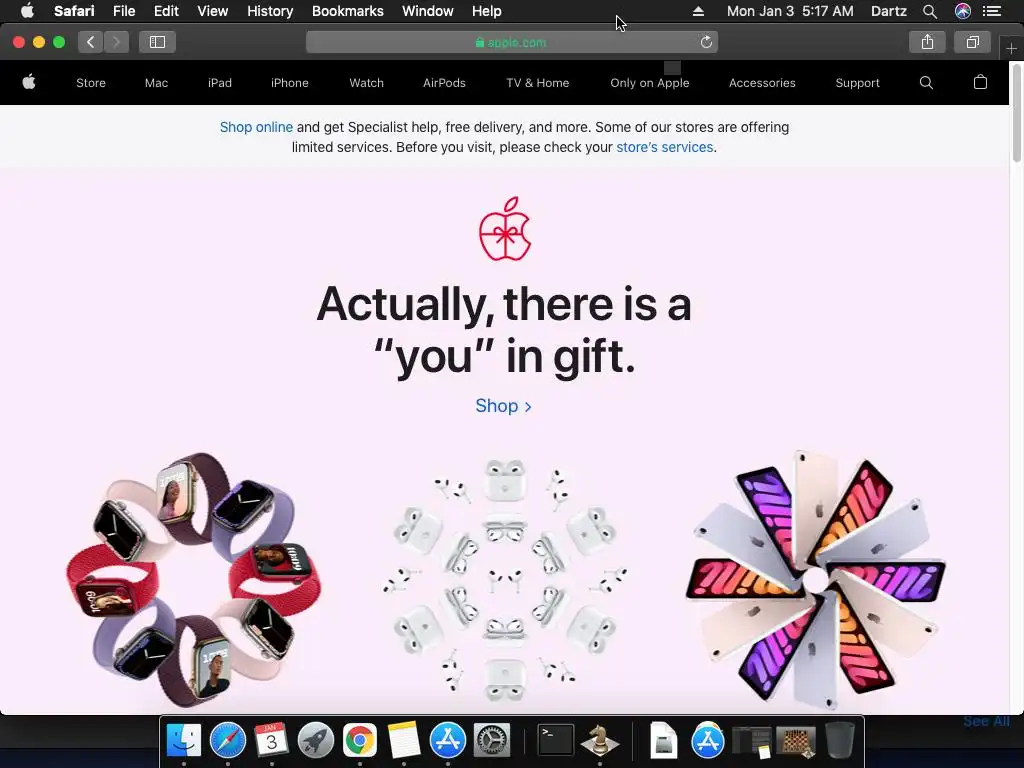Click the eject icon in menu bar
Screen dimensions: 1024x768
point(698,11)
